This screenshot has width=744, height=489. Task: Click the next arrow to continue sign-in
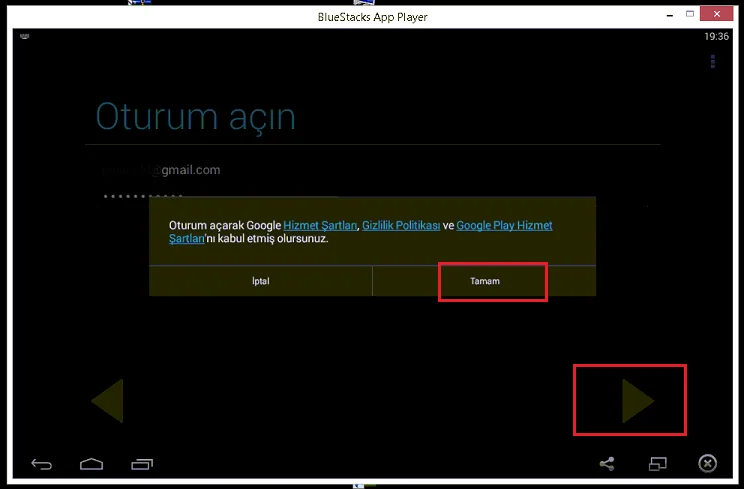638,401
